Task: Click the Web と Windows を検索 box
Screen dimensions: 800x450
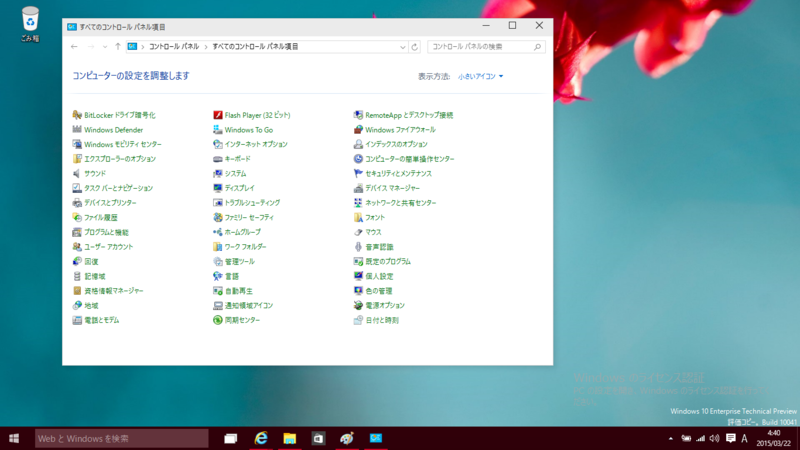Action: (x=121, y=438)
